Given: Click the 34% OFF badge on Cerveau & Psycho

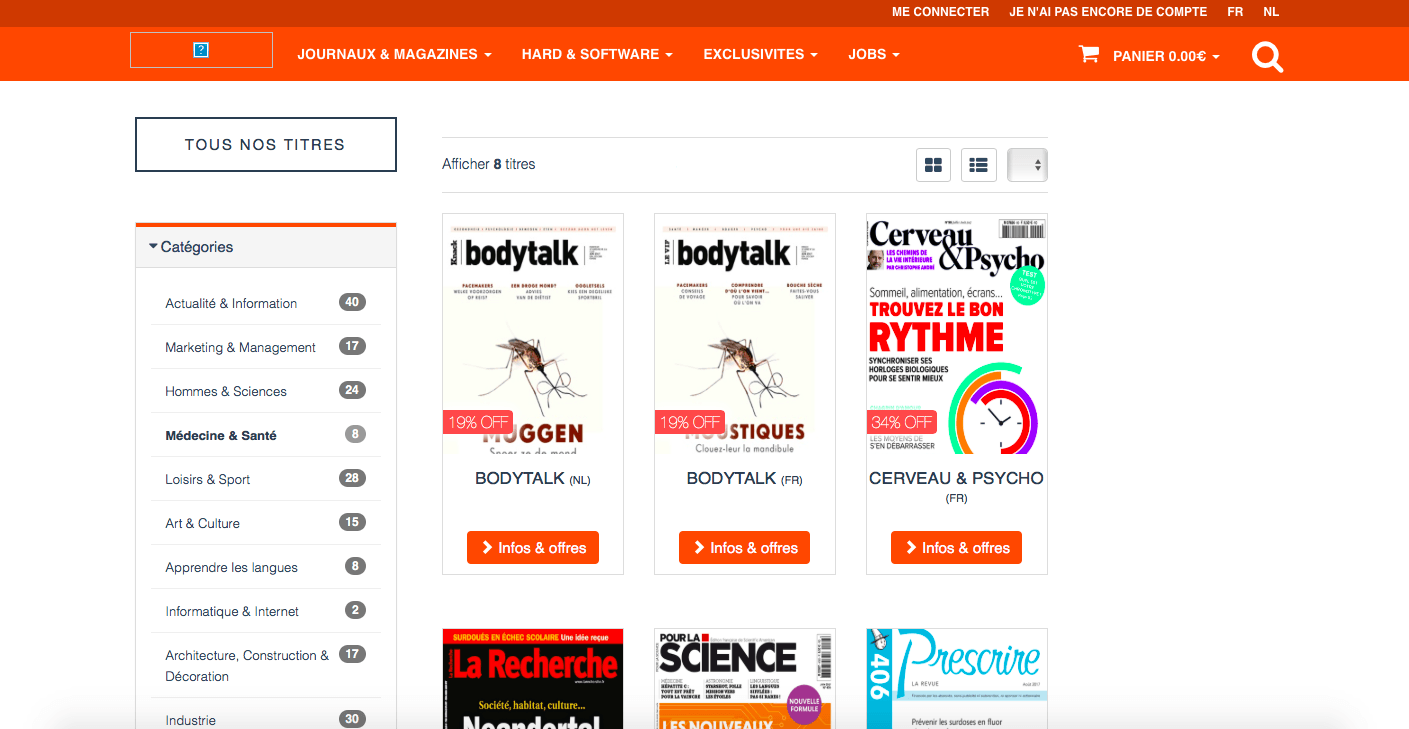Looking at the screenshot, I should coord(901,422).
